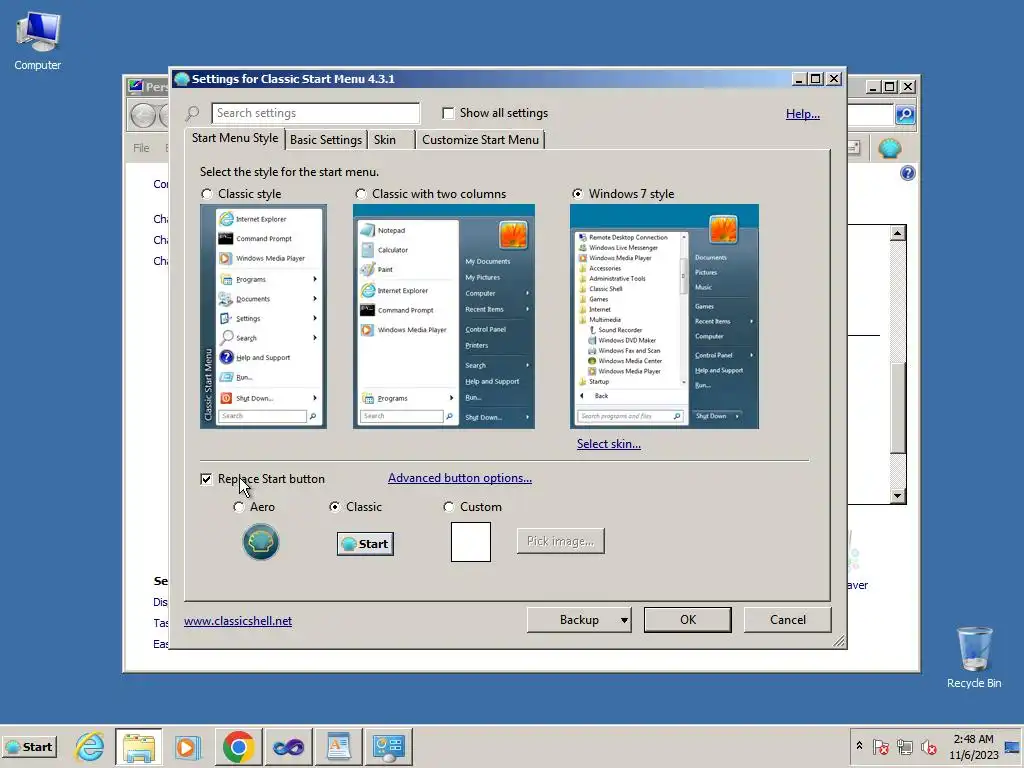This screenshot has height=768, width=1024.
Task: Select Classic with two columns option
Action: [360, 194]
